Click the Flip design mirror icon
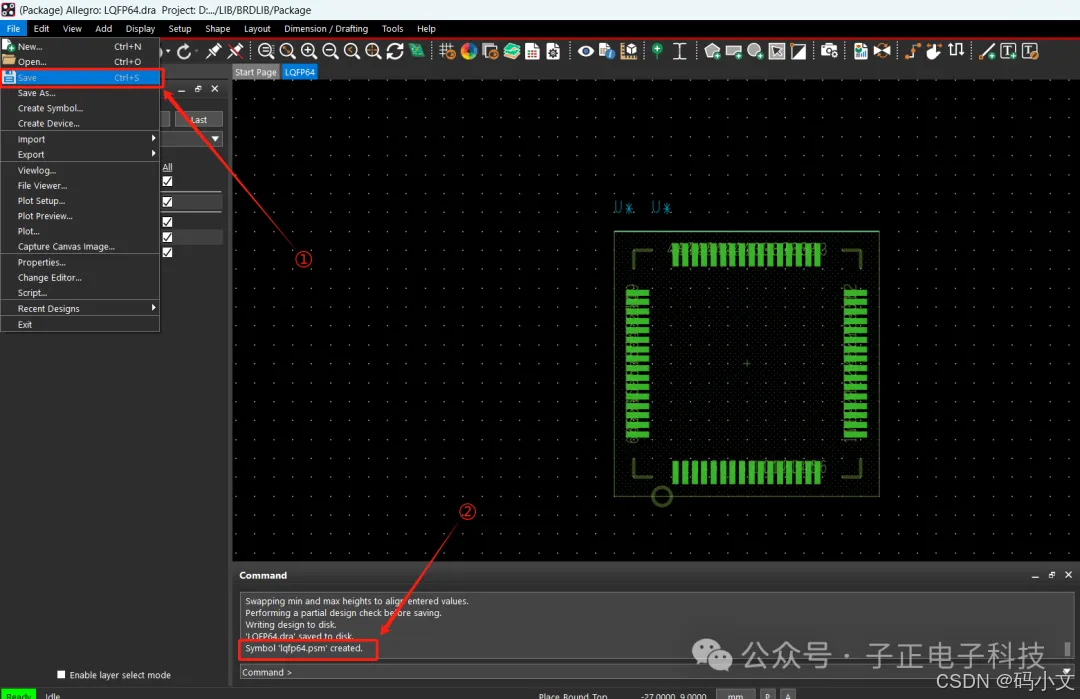 [882, 52]
